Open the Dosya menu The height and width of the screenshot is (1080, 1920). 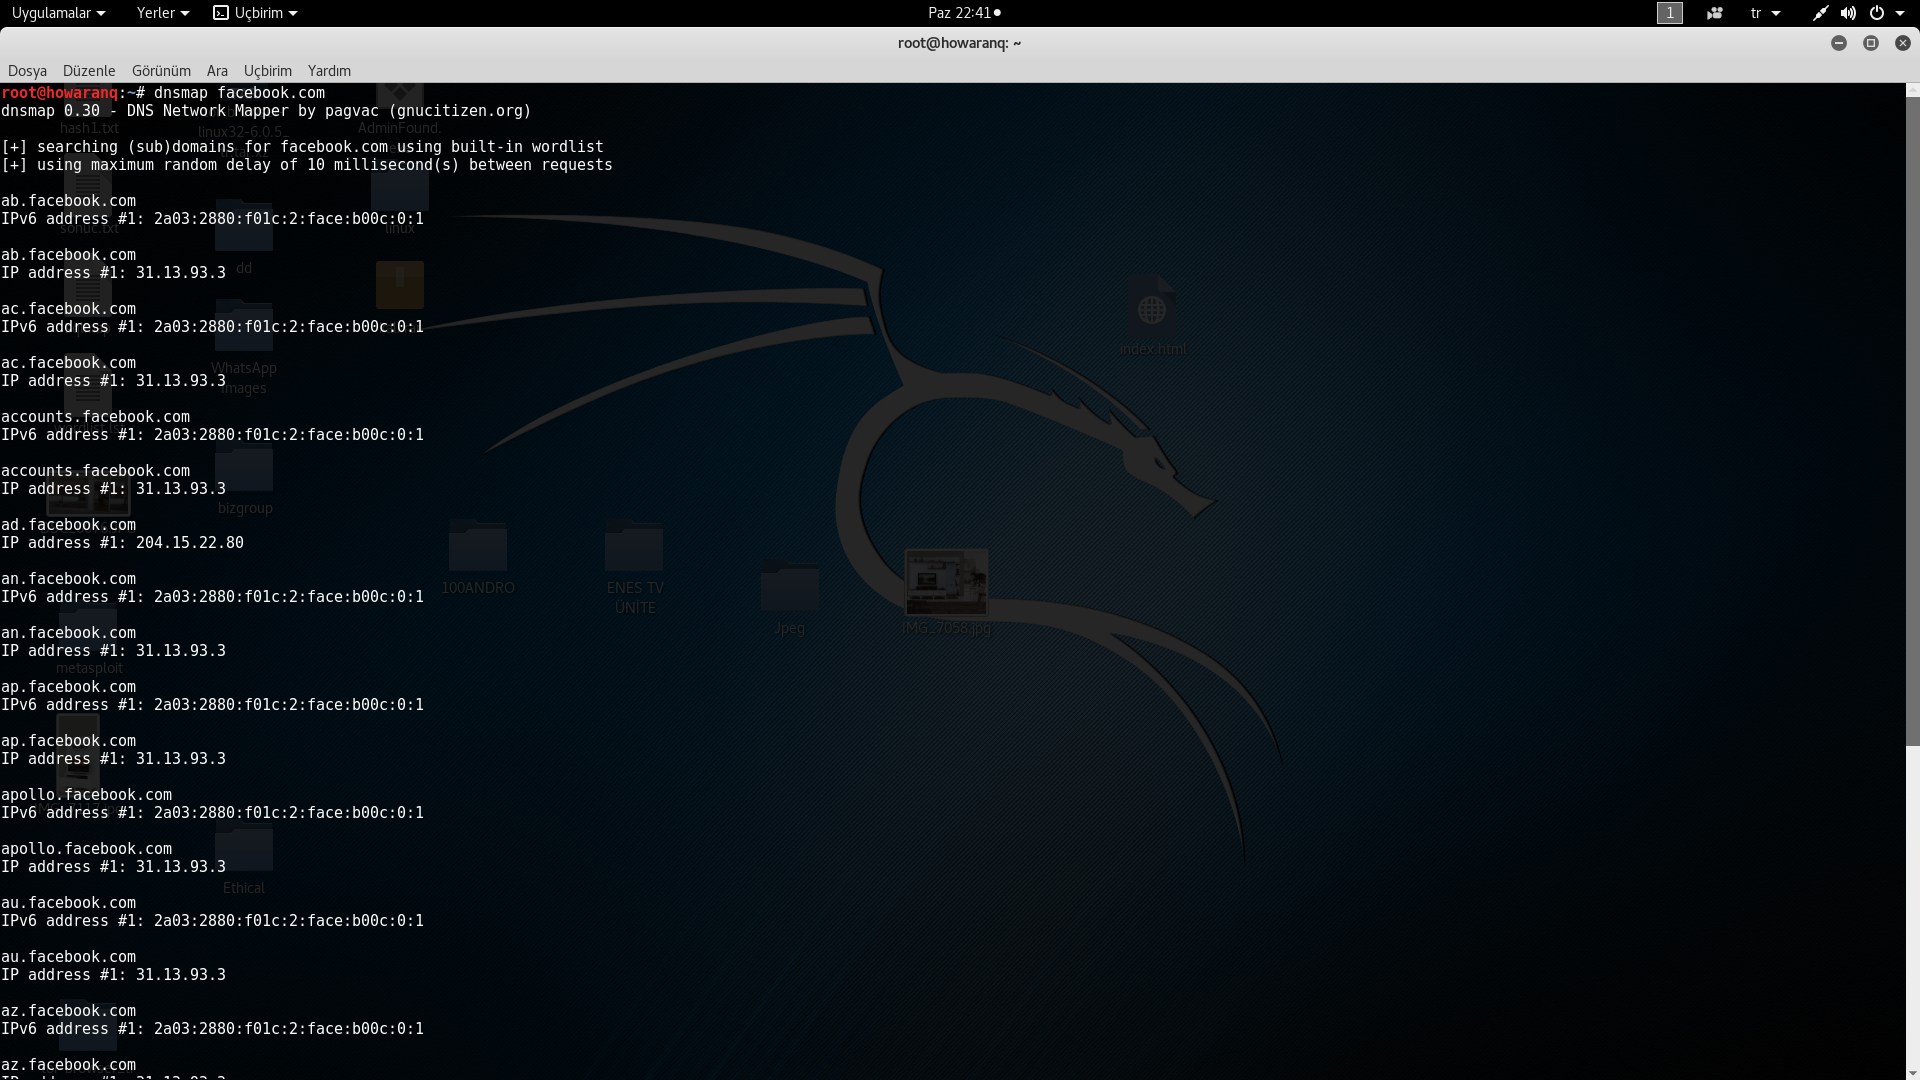pyautogui.click(x=27, y=71)
